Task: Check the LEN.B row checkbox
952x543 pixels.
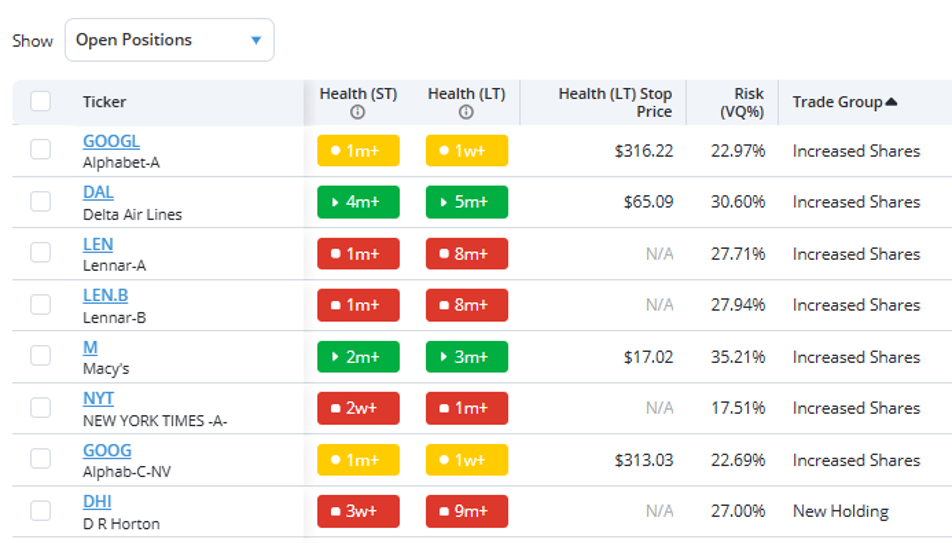Action: pos(41,304)
